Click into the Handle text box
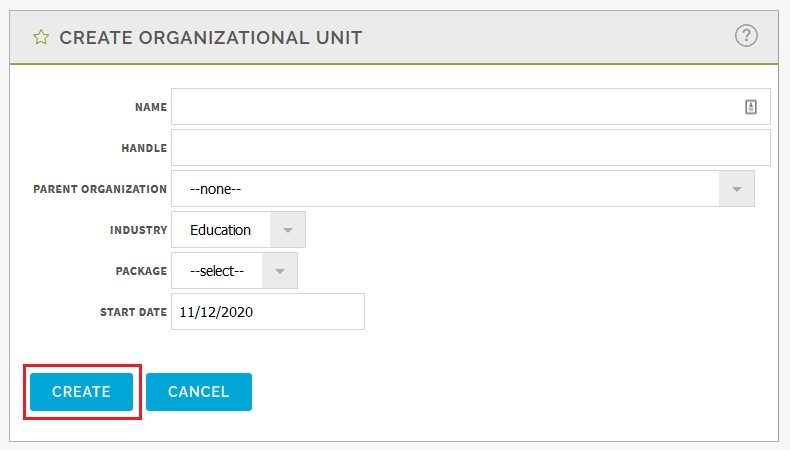 point(470,148)
